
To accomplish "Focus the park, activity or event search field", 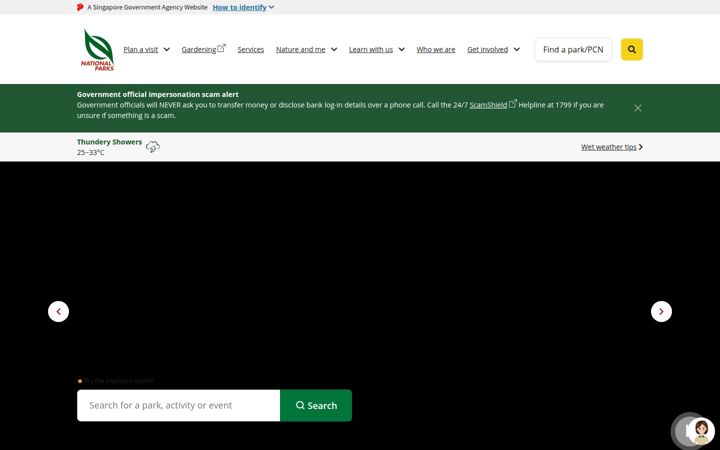I will pyautogui.click(x=179, y=405).
